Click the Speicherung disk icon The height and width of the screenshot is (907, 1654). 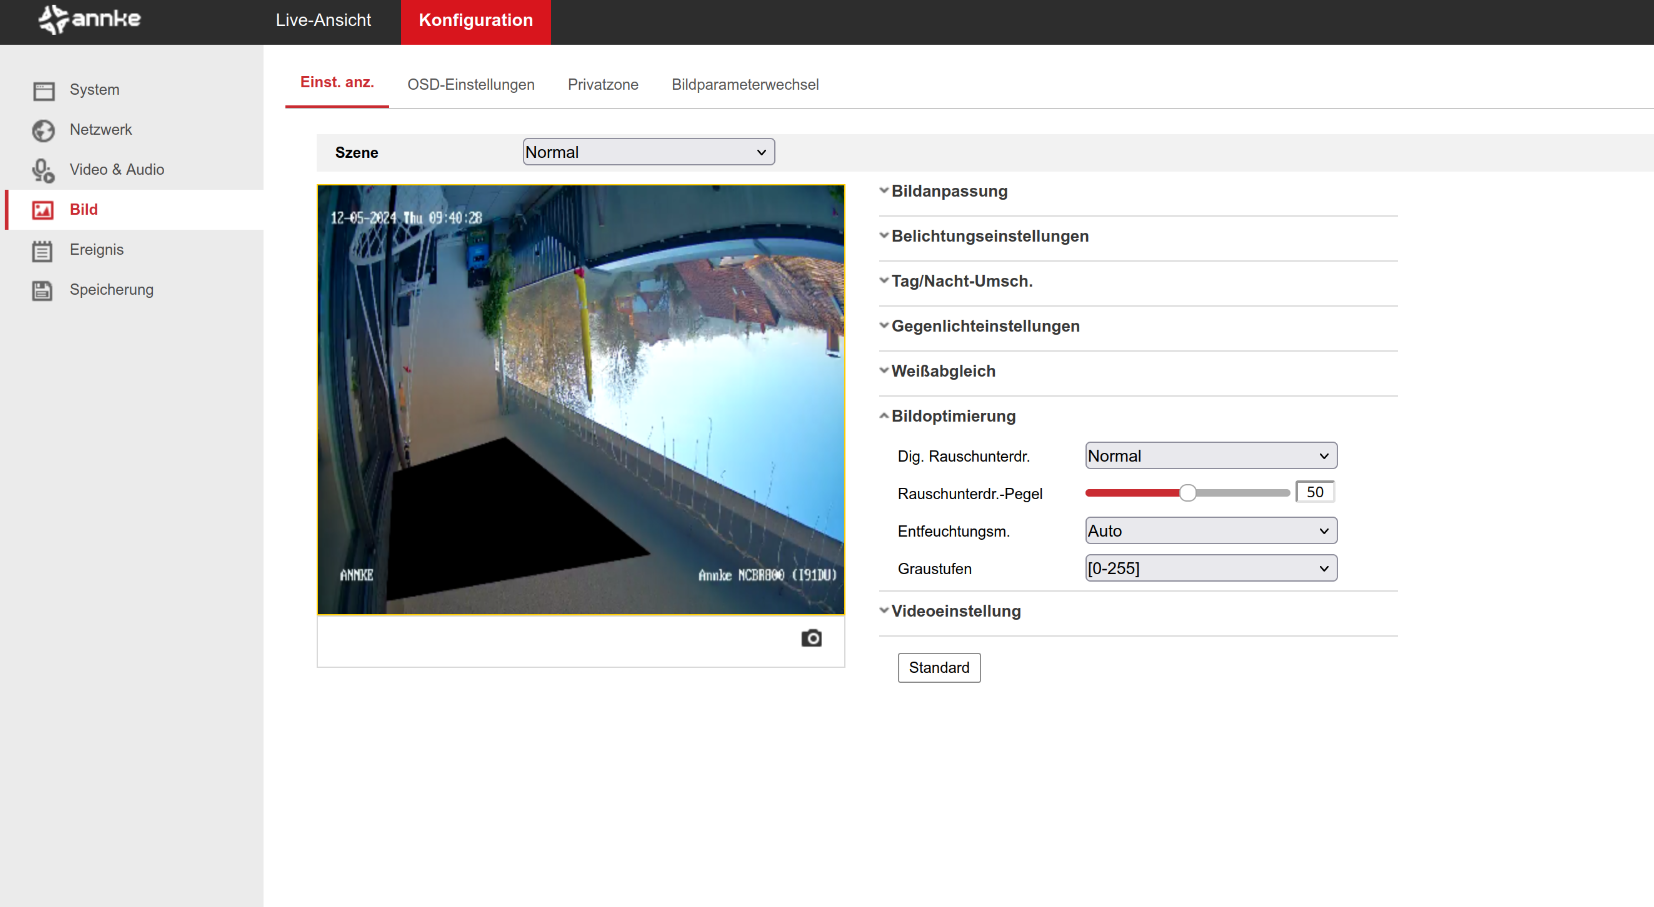coord(43,291)
